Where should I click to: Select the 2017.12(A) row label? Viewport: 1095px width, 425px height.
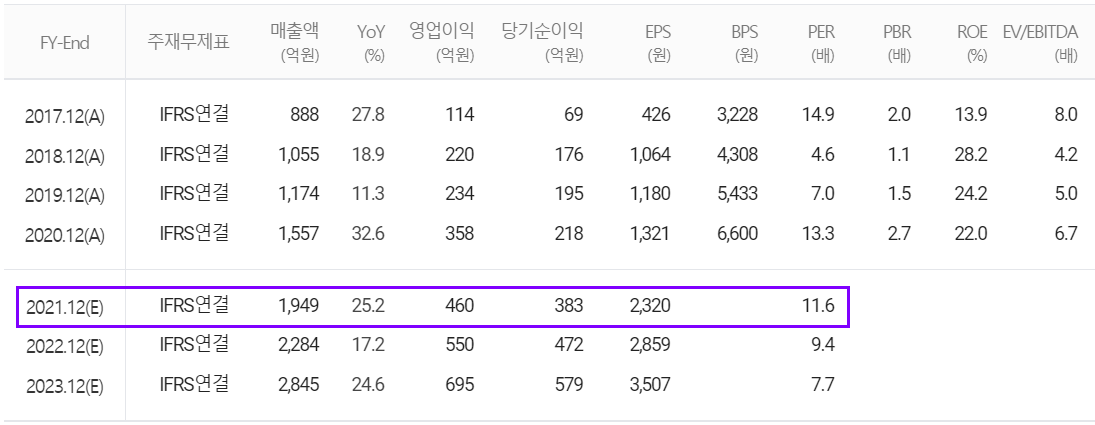64,117
